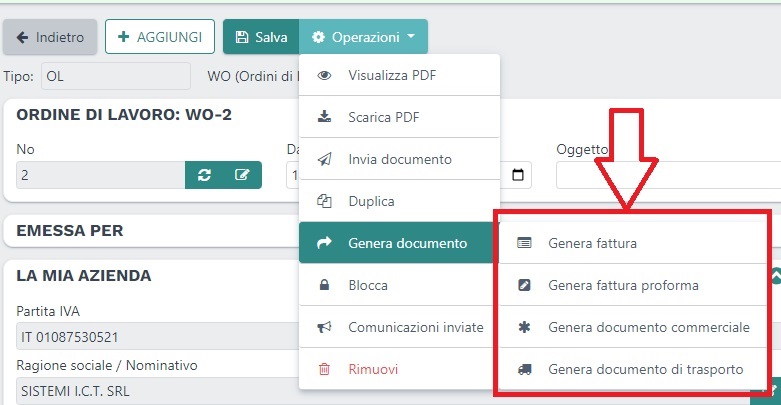Click the edit pencil icon beside number field
The height and width of the screenshot is (405, 781).
pos(242,175)
